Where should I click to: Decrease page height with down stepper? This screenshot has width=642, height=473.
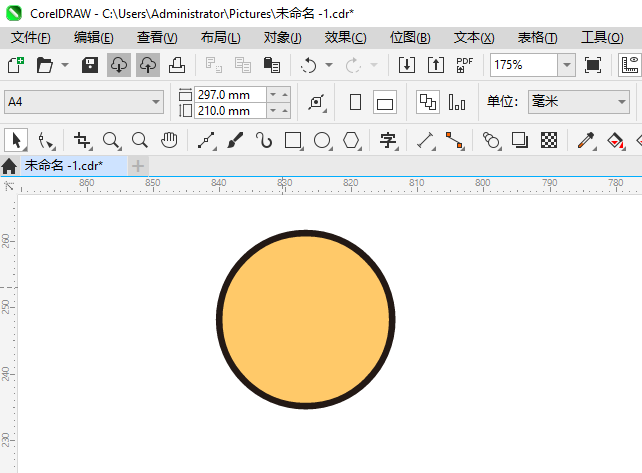(x=273, y=111)
